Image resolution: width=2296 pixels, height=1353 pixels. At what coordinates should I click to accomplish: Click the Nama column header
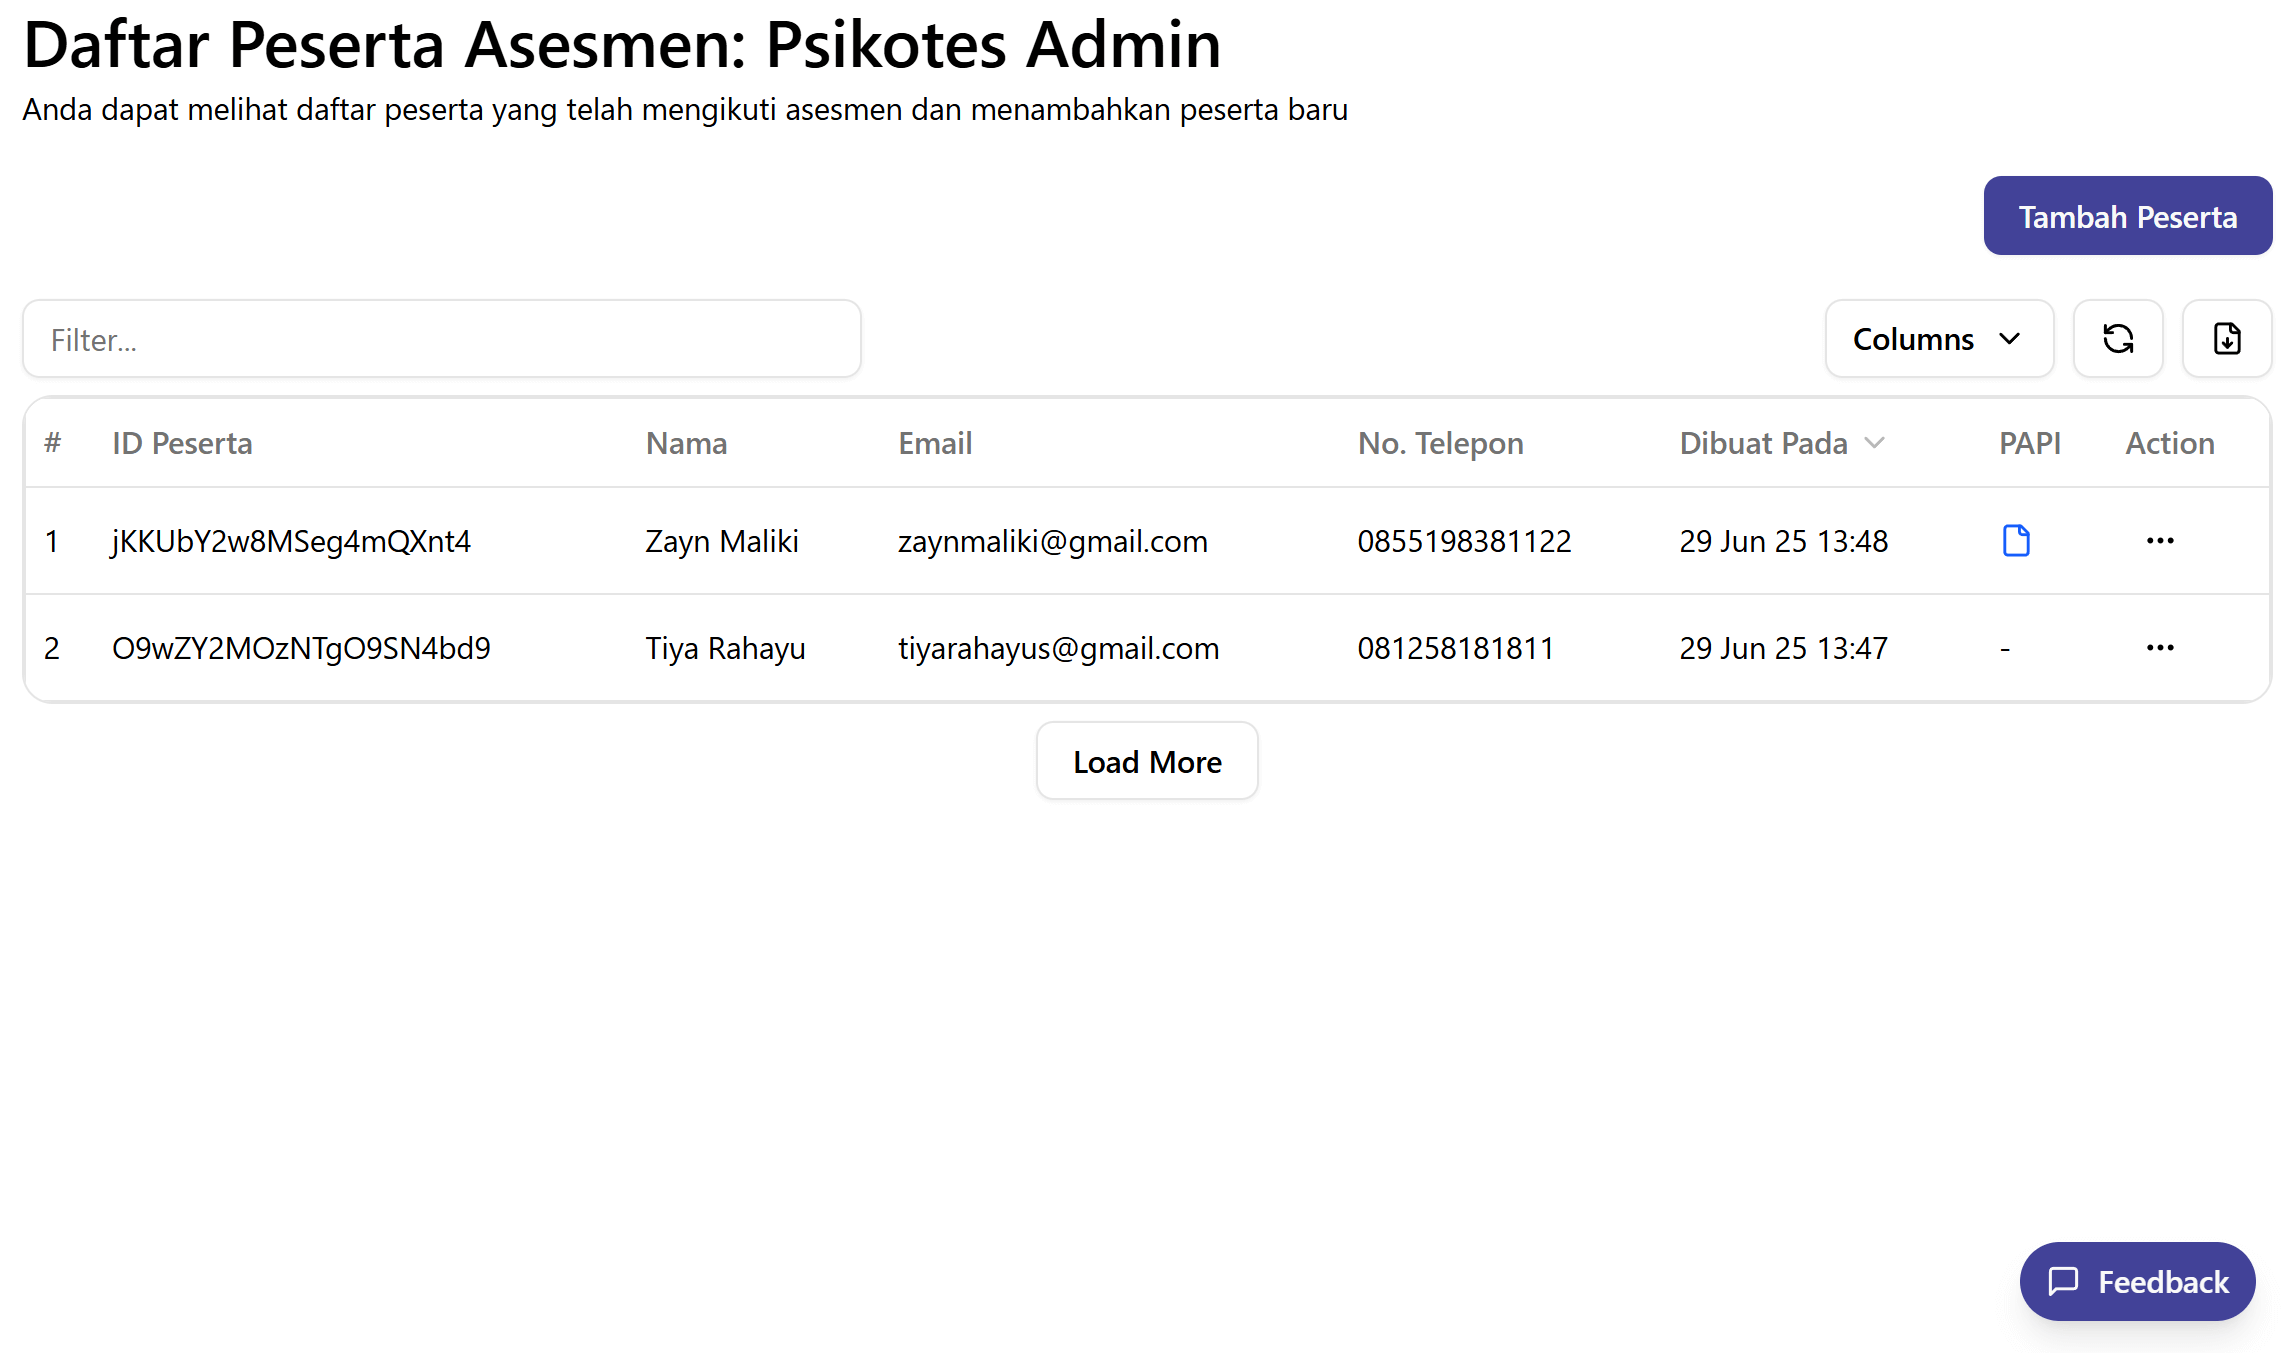(x=686, y=443)
